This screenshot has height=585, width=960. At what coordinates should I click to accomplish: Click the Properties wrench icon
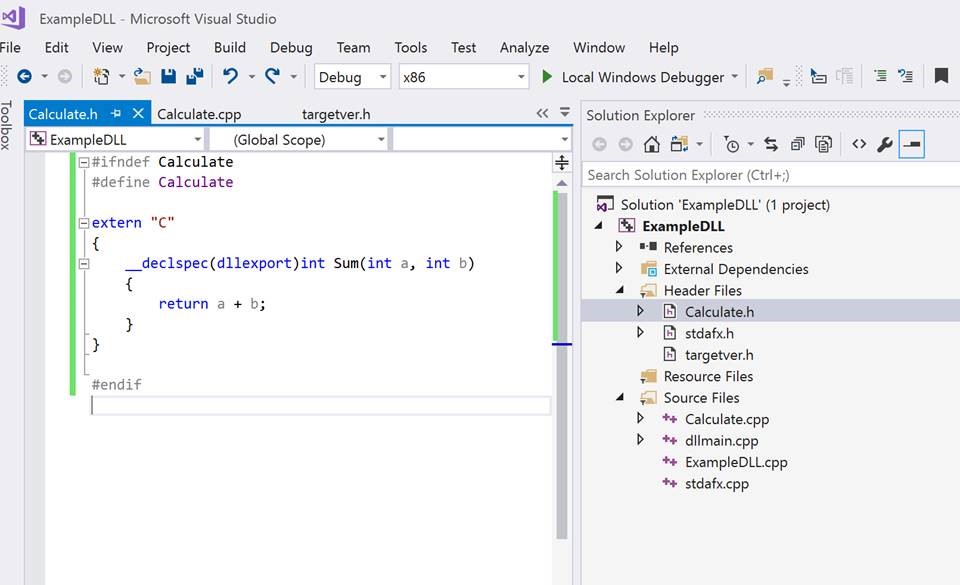point(884,145)
